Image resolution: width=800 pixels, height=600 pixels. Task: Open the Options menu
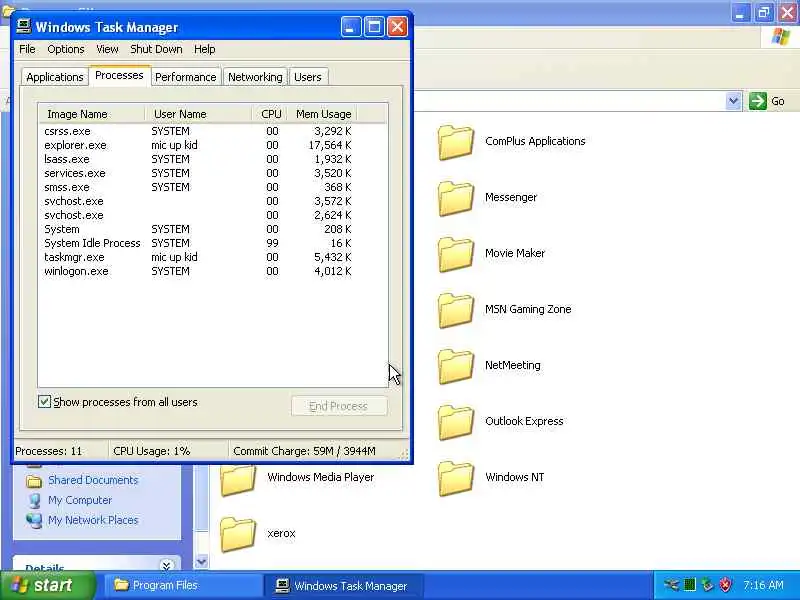(x=66, y=49)
